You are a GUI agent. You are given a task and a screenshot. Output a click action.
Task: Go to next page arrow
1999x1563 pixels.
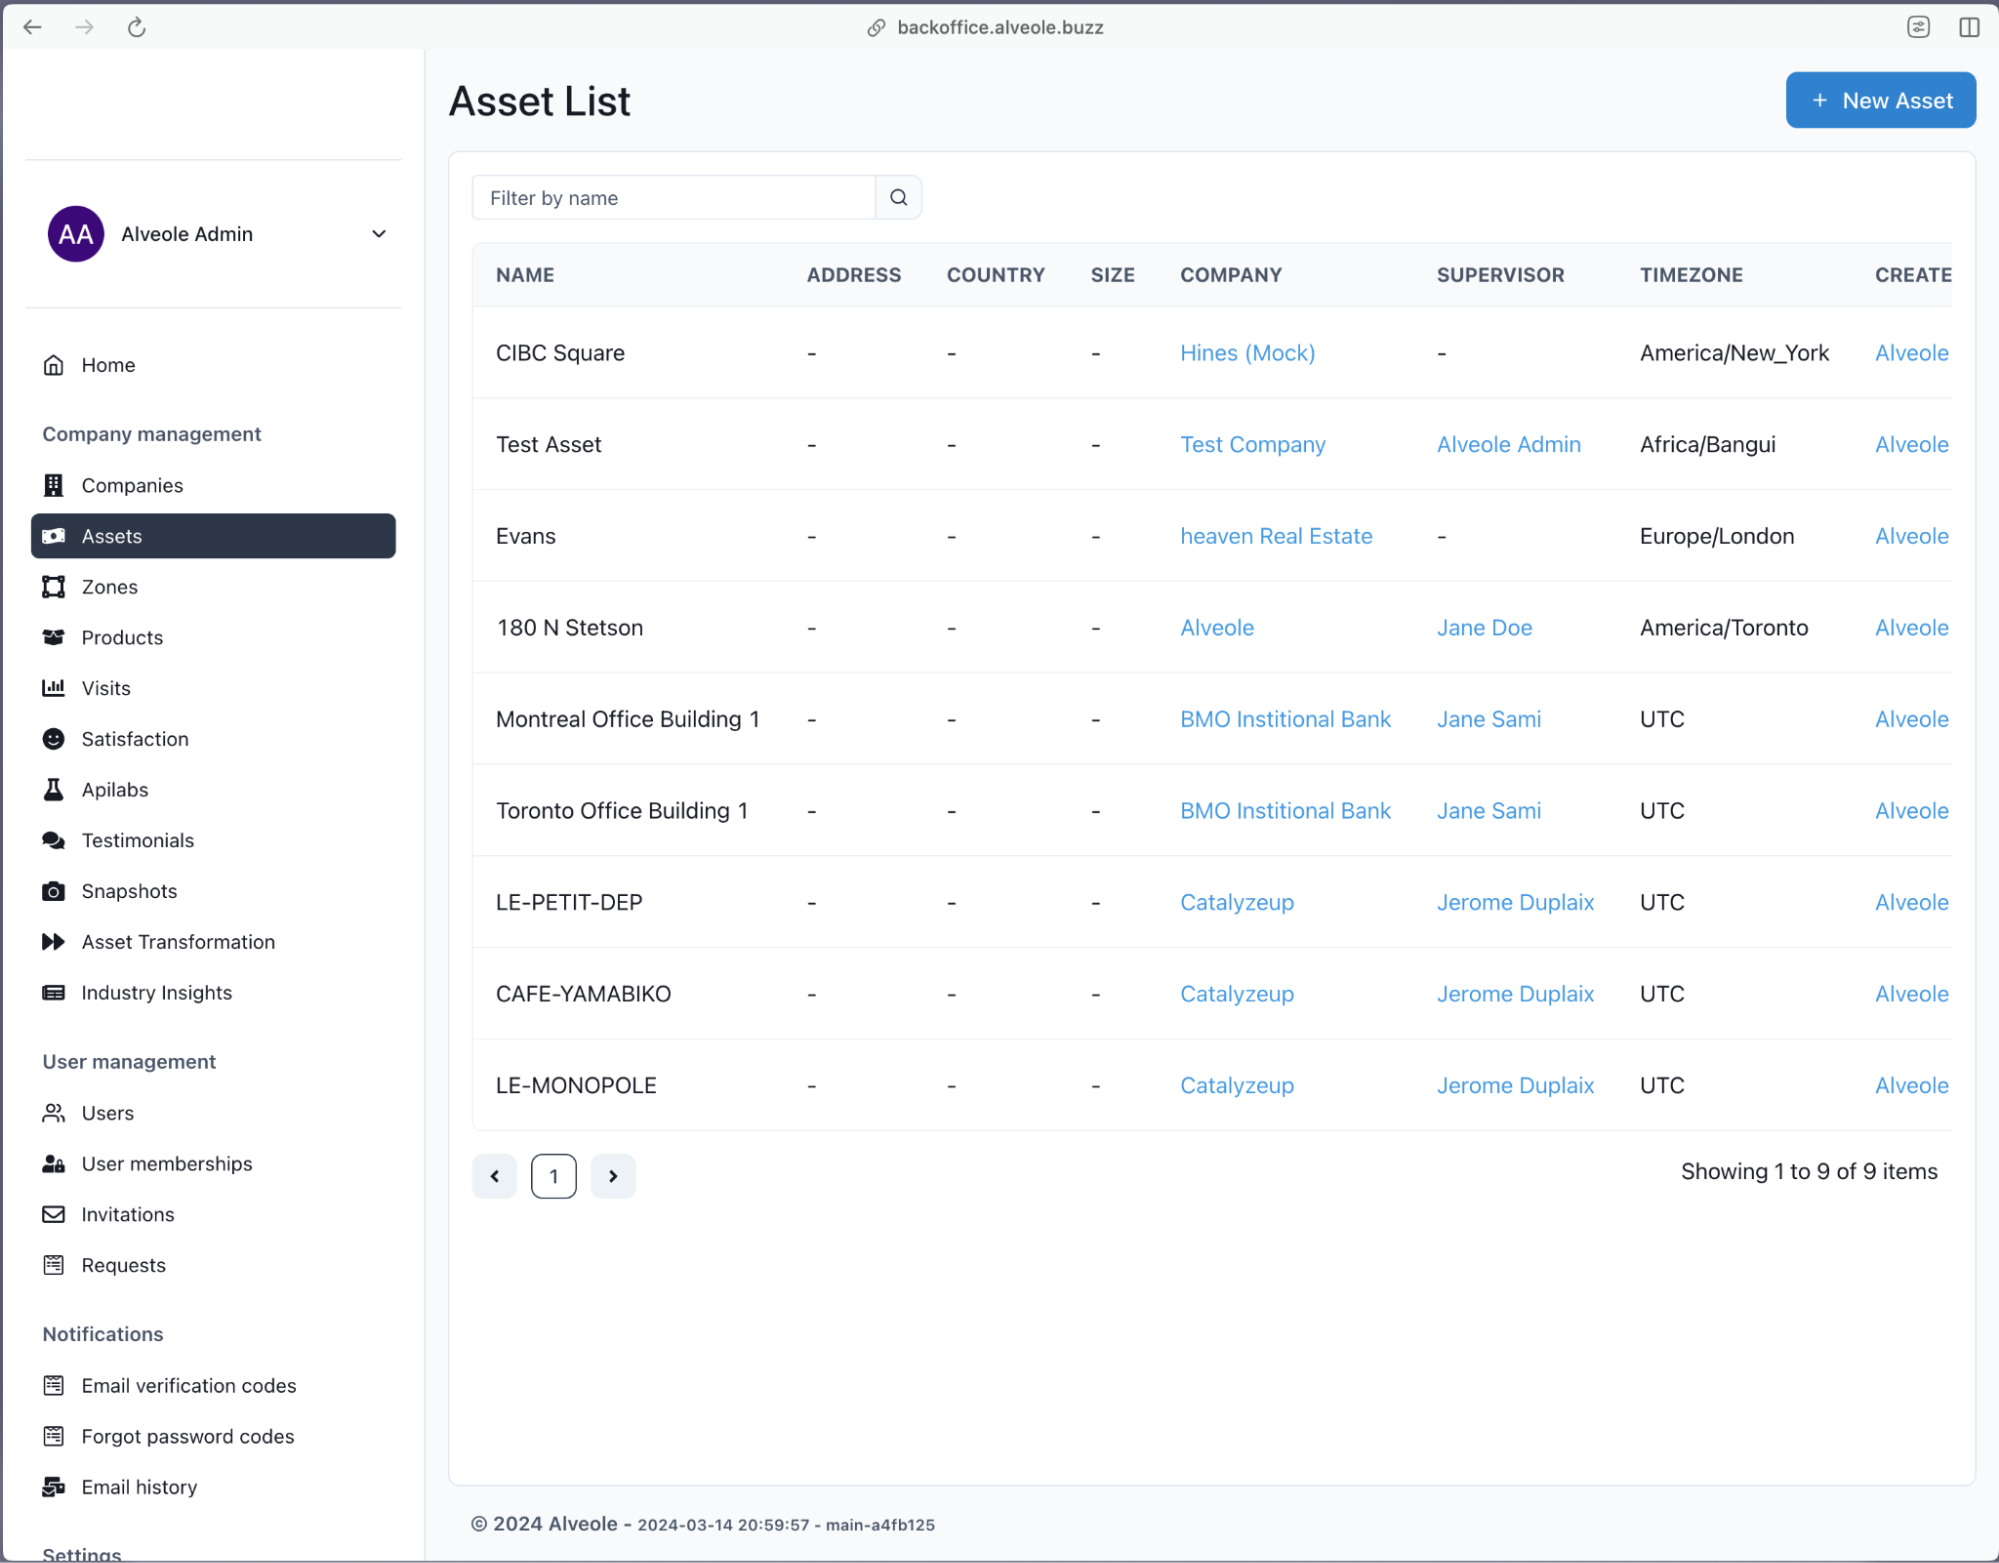(613, 1176)
